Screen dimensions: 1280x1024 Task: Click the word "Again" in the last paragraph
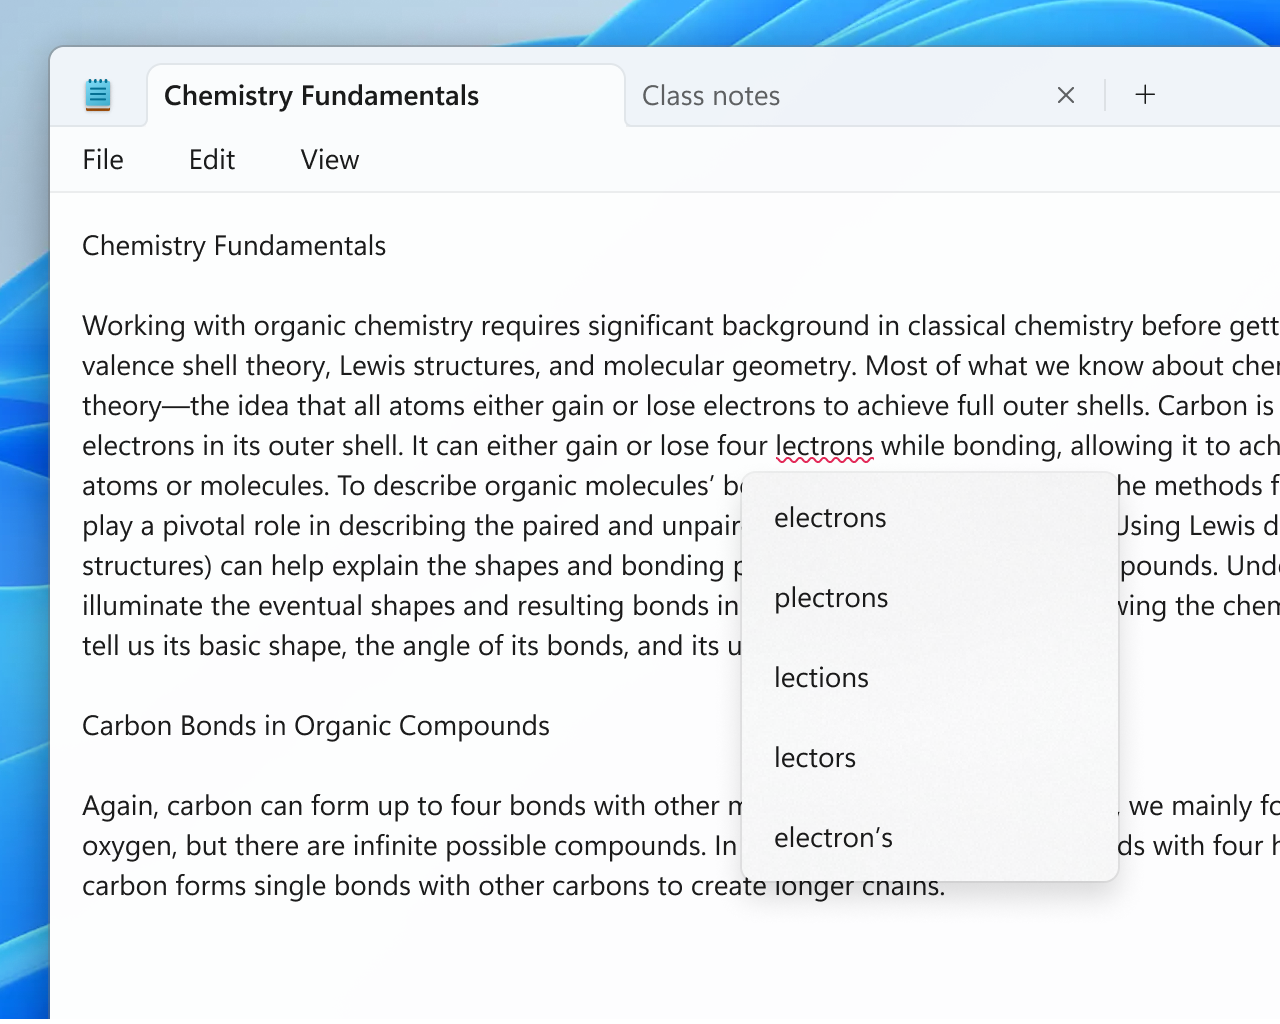point(118,806)
